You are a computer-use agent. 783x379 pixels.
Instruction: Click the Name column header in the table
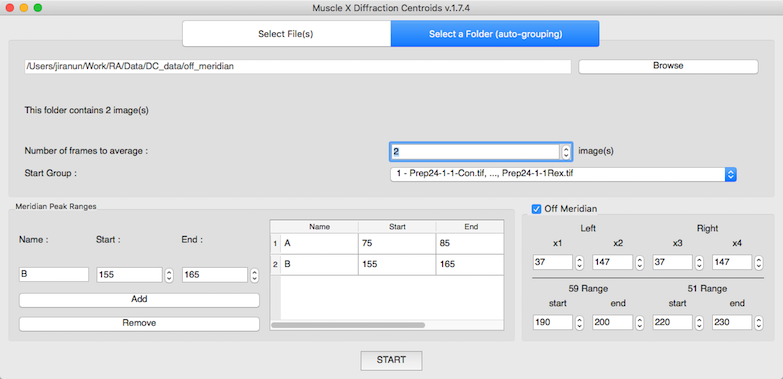(x=320, y=227)
